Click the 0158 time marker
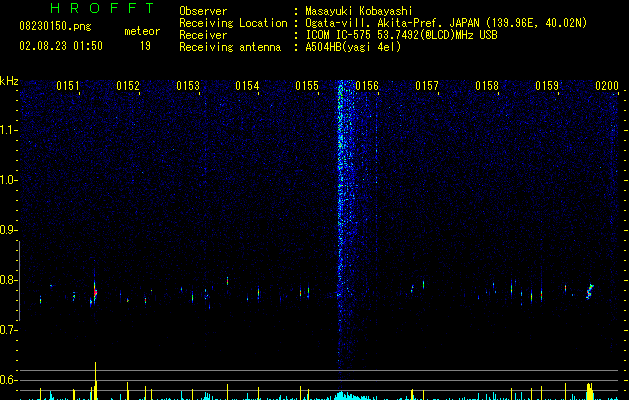Screen dimensions: 629x400 tap(487, 86)
